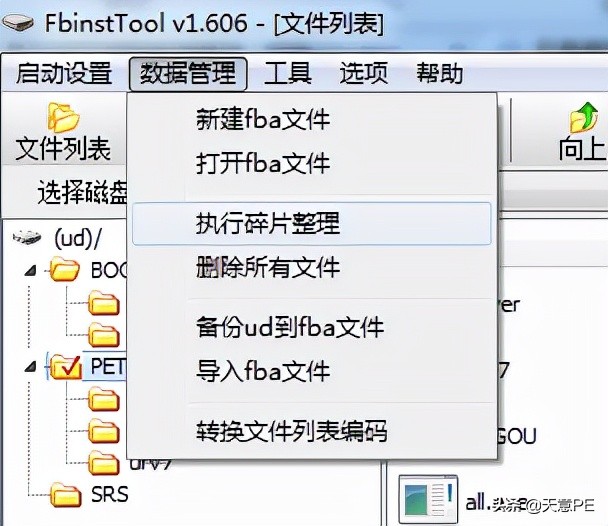Select 执行碎片整理 menu entry
608x526 pixels.
click(311, 223)
